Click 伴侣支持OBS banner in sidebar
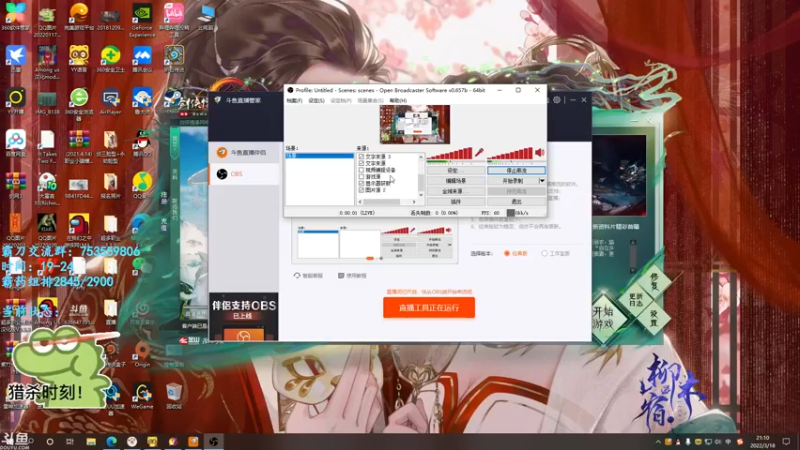The width and height of the screenshot is (800, 450). point(243,316)
